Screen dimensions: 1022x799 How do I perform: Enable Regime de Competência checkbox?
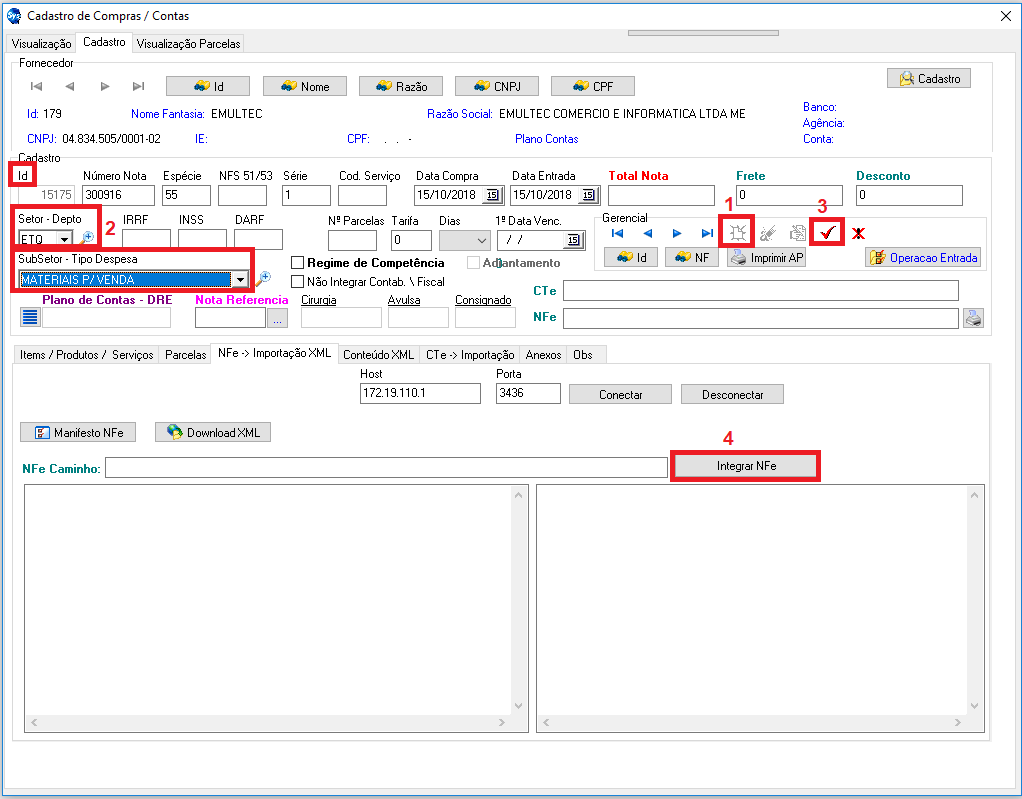coord(297,263)
